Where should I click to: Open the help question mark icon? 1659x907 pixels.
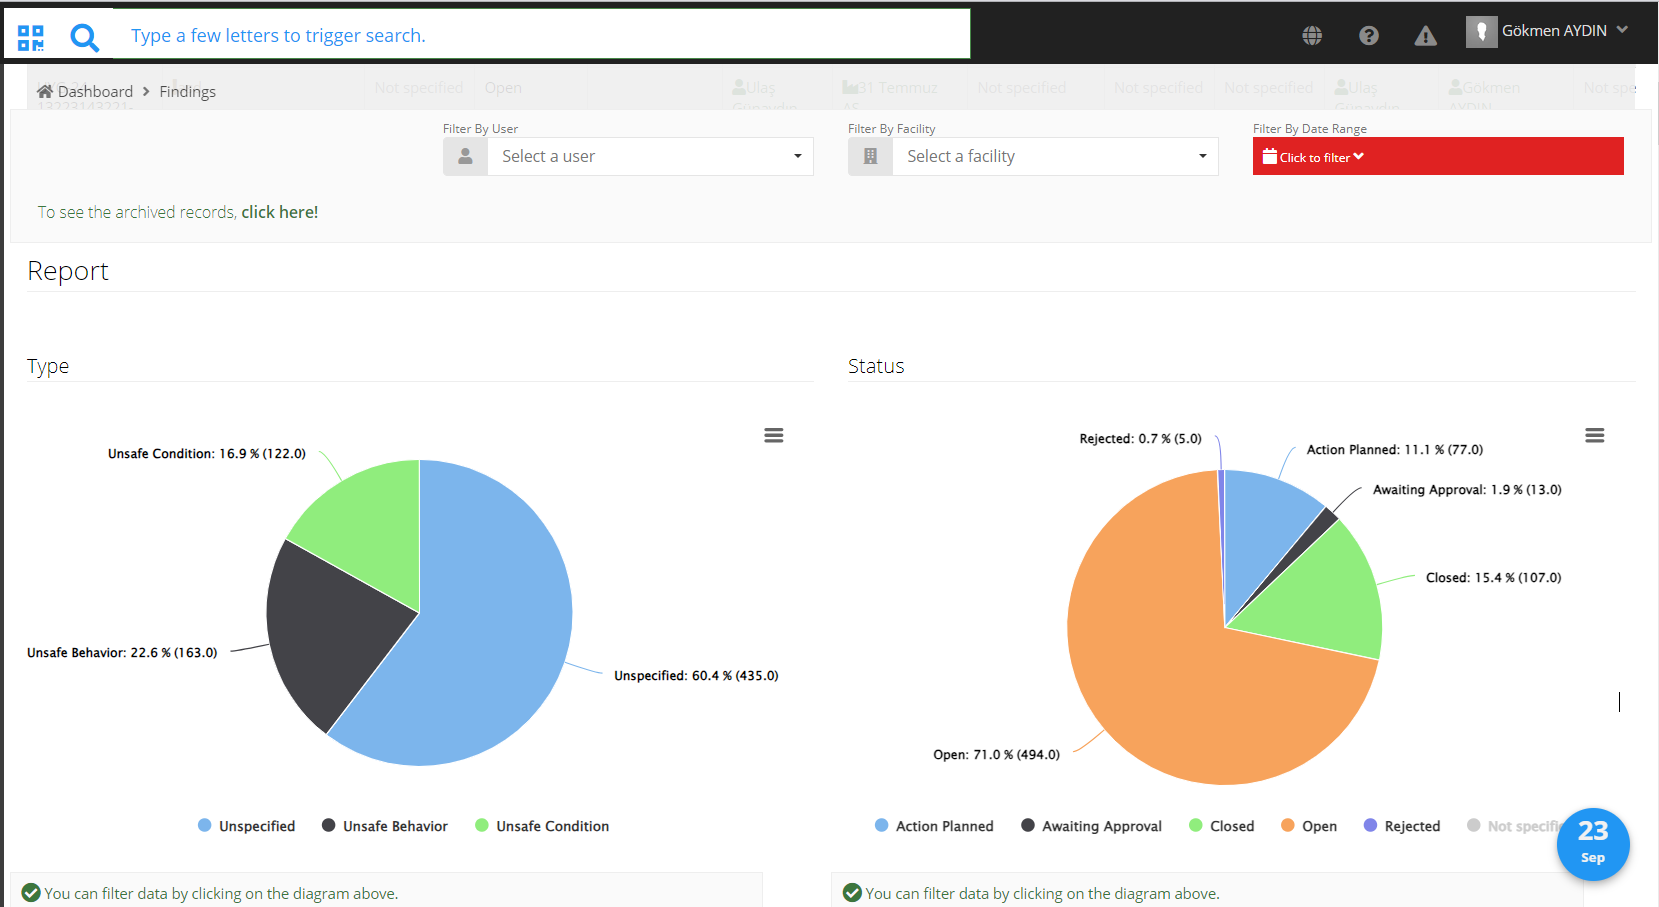click(1369, 36)
